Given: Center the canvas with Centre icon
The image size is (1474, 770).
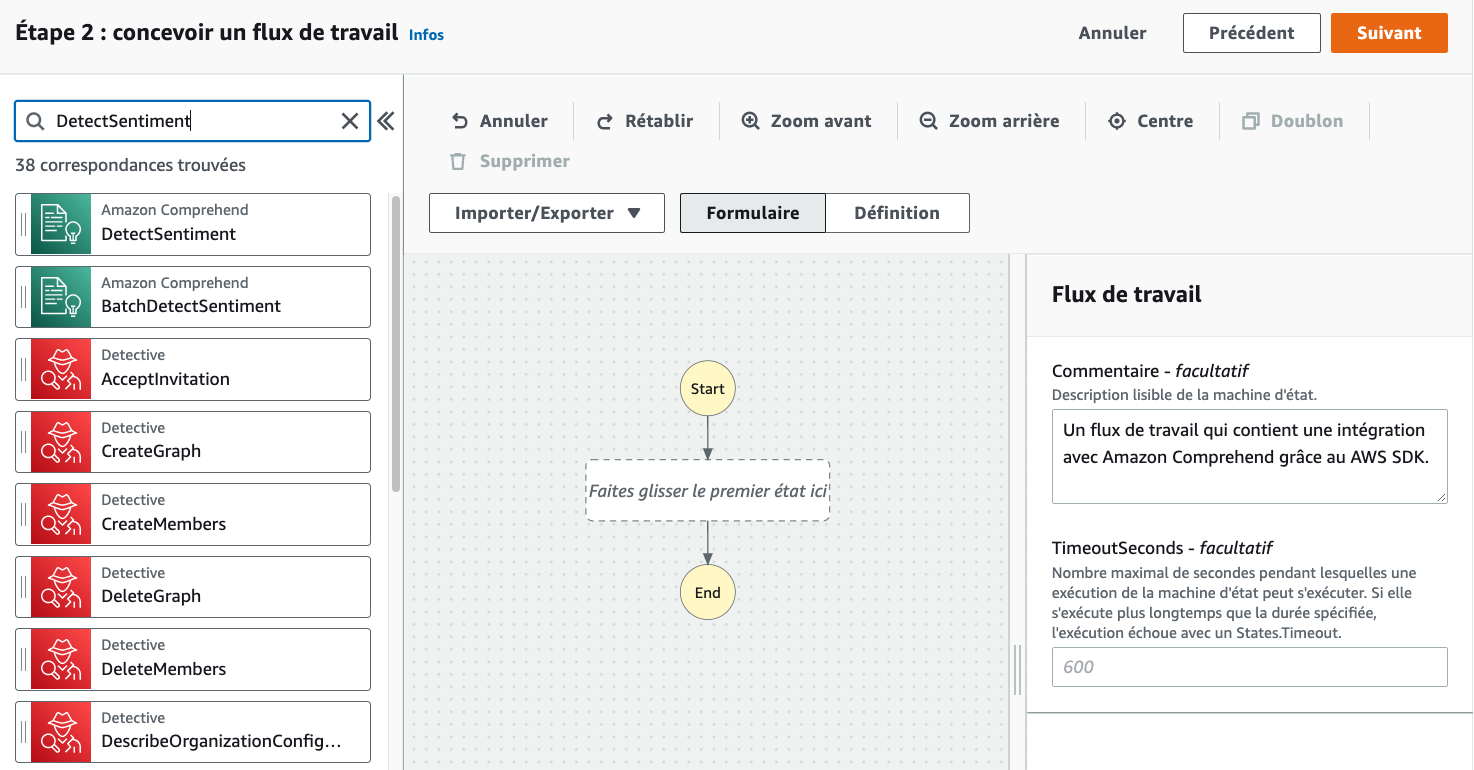Looking at the screenshot, I should (x=1117, y=121).
